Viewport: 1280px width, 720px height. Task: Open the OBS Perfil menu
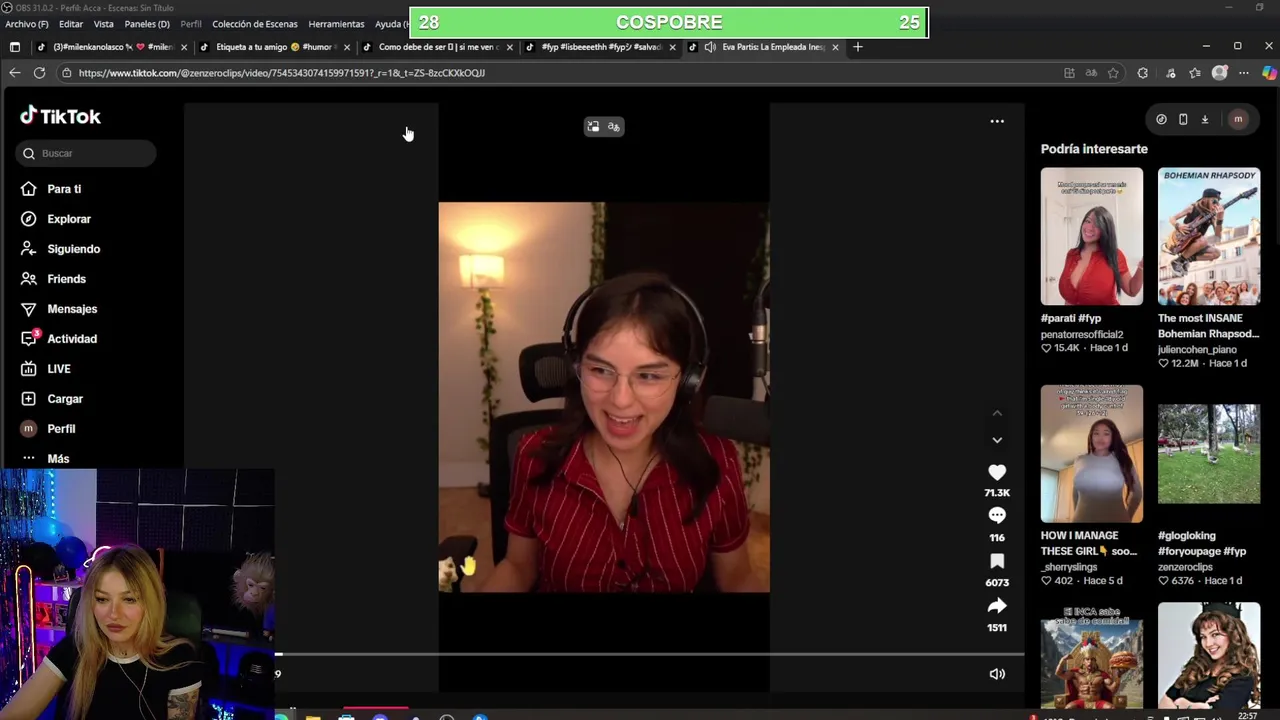[191, 24]
